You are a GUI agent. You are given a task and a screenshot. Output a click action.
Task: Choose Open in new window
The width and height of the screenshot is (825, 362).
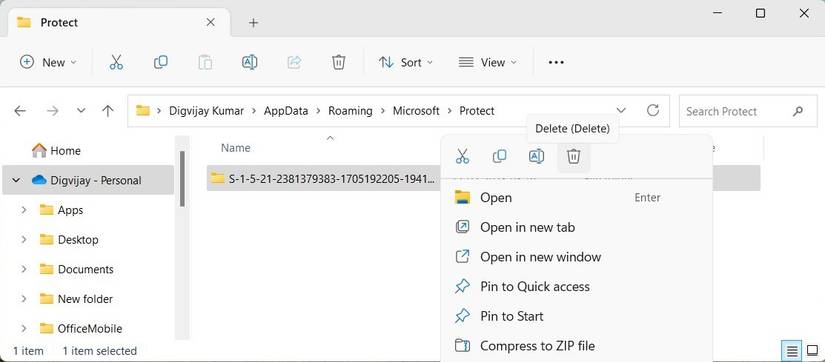point(577,257)
